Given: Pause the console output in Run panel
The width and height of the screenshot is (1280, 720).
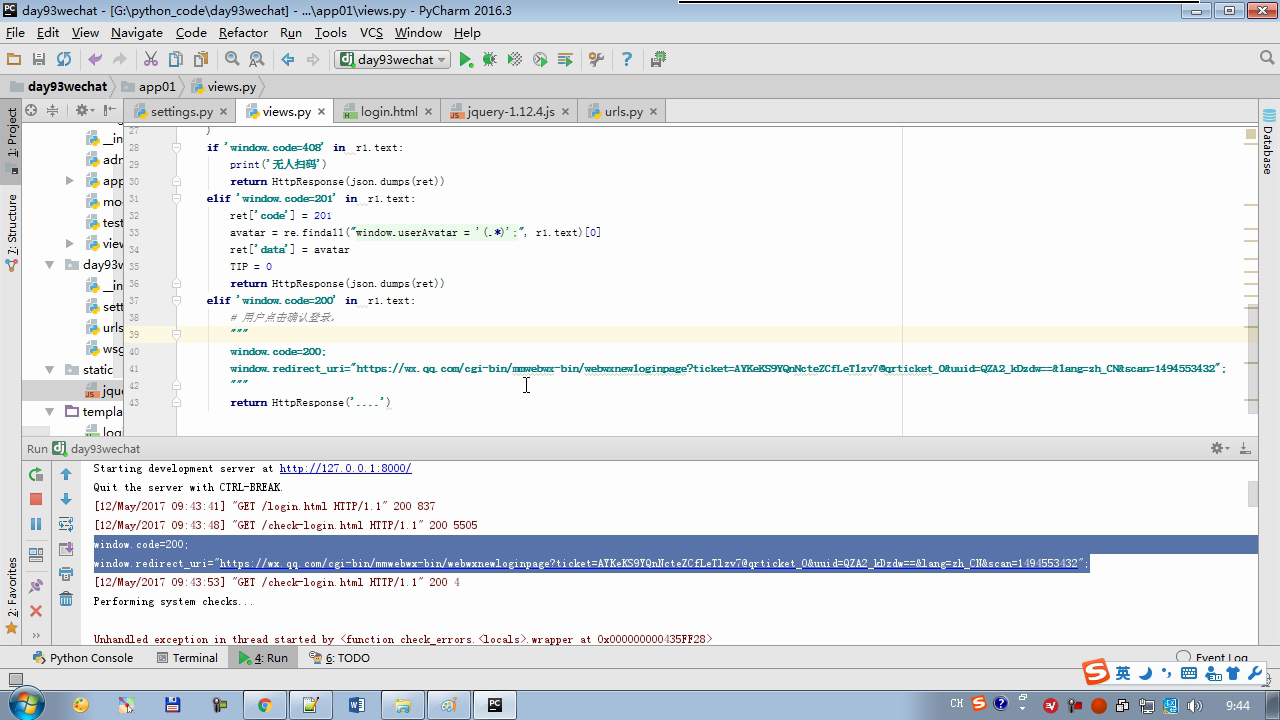Looking at the screenshot, I should 36,524.
